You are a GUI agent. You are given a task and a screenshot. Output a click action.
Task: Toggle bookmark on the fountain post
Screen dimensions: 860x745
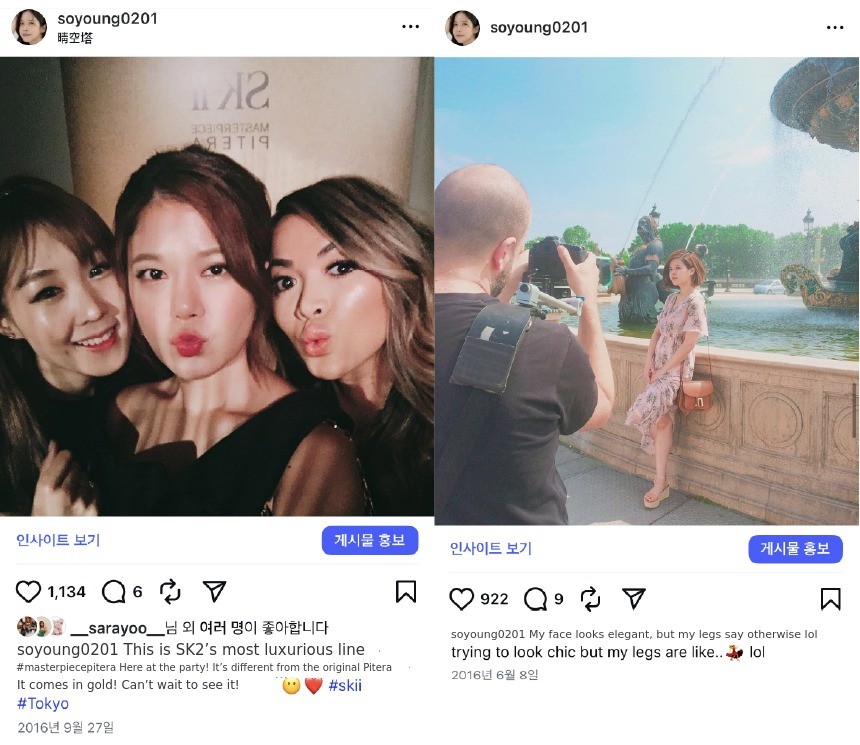point(830,599)
